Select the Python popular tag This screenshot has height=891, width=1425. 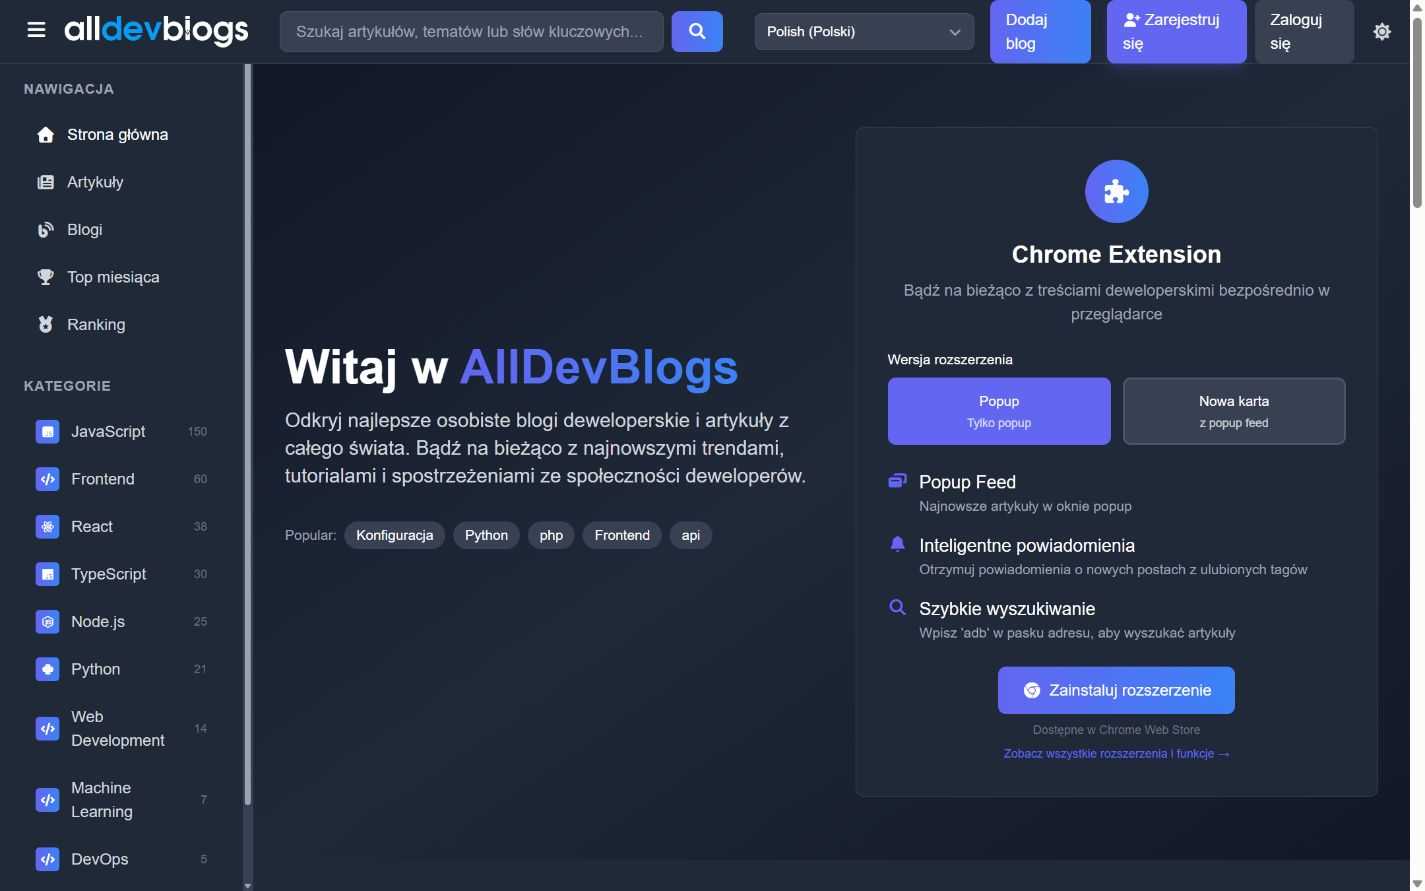pos(486,535)
